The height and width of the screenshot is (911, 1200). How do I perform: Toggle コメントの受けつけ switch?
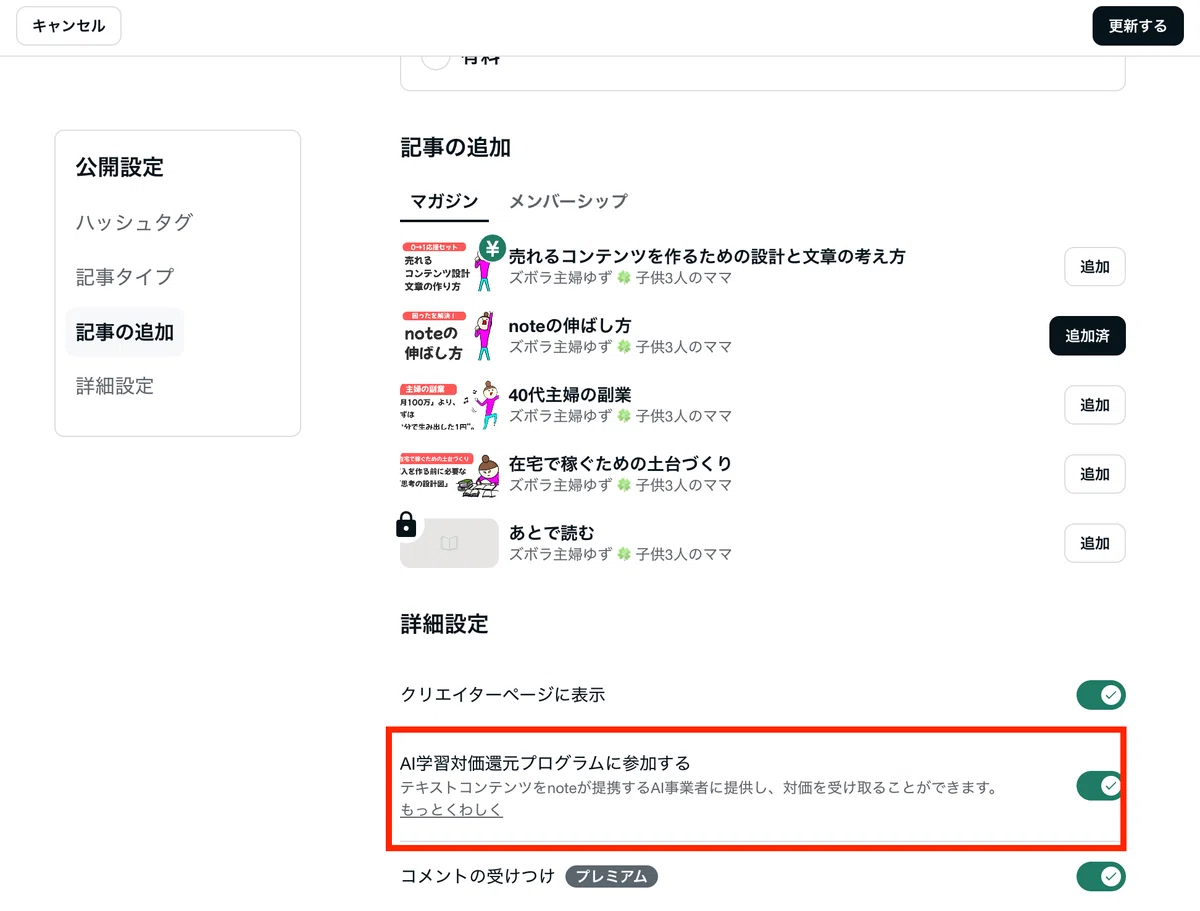[x=1101, y=877]
